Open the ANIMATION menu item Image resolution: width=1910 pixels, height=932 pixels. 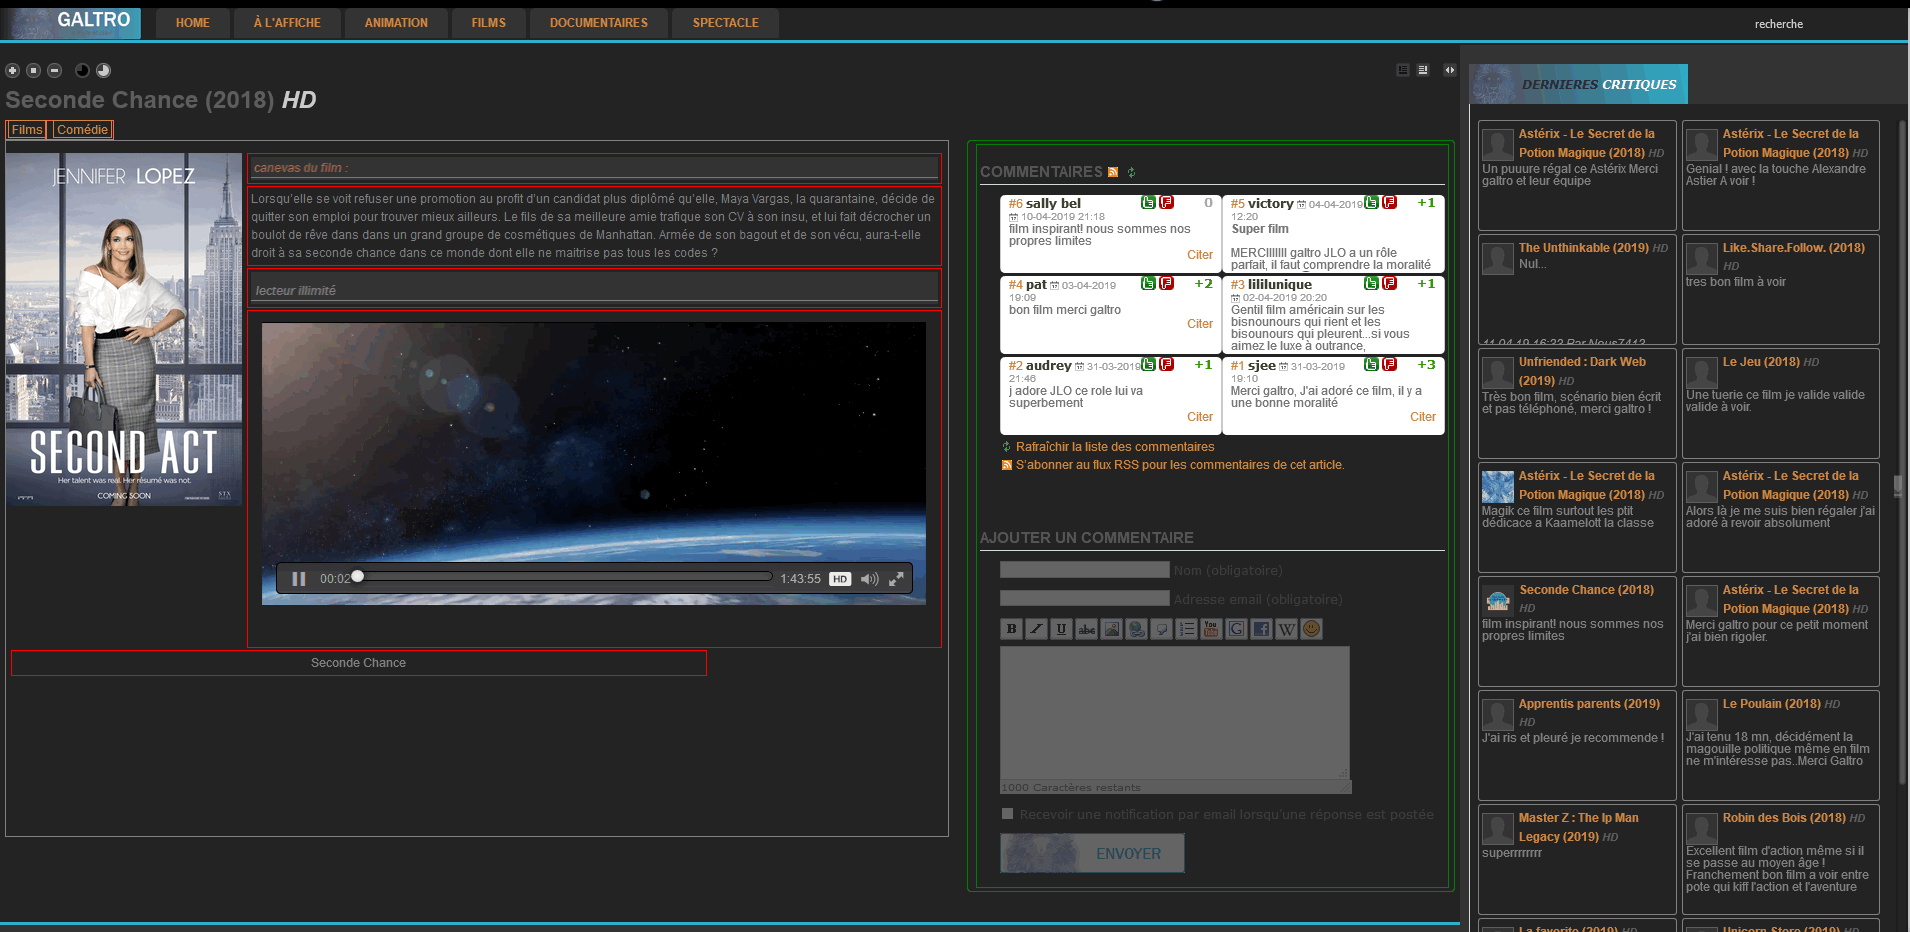tap(396, 23)
